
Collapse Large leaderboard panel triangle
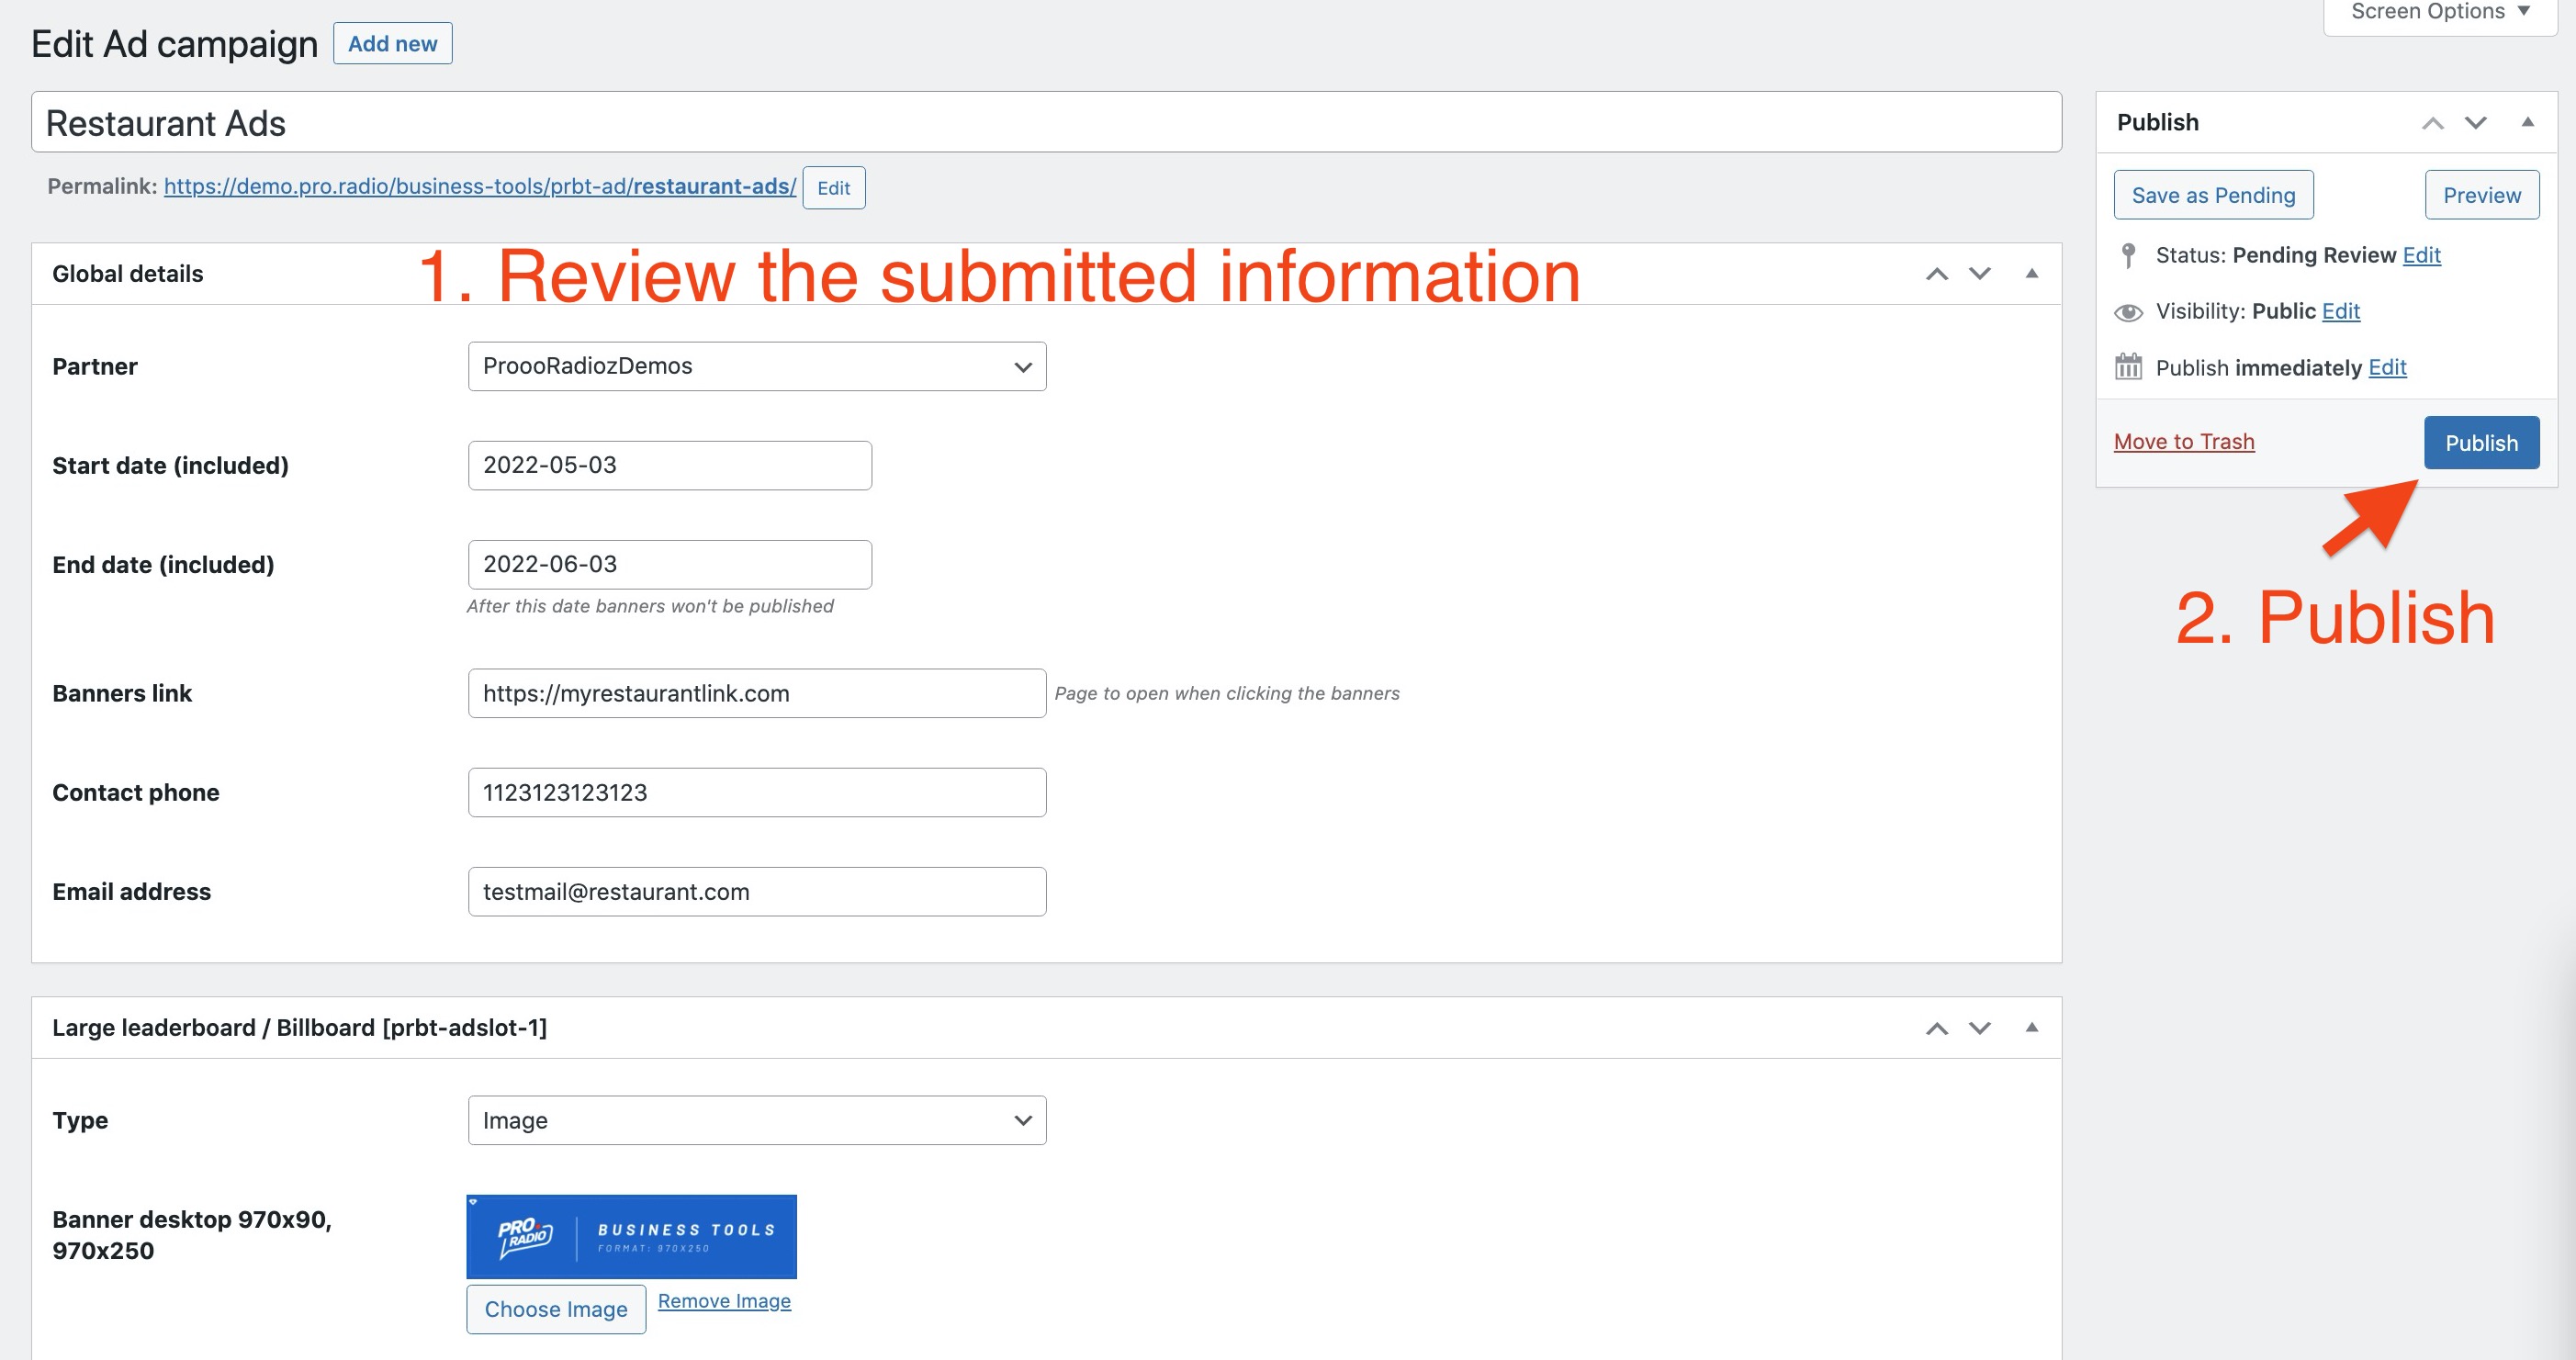click(2031, 1027)
